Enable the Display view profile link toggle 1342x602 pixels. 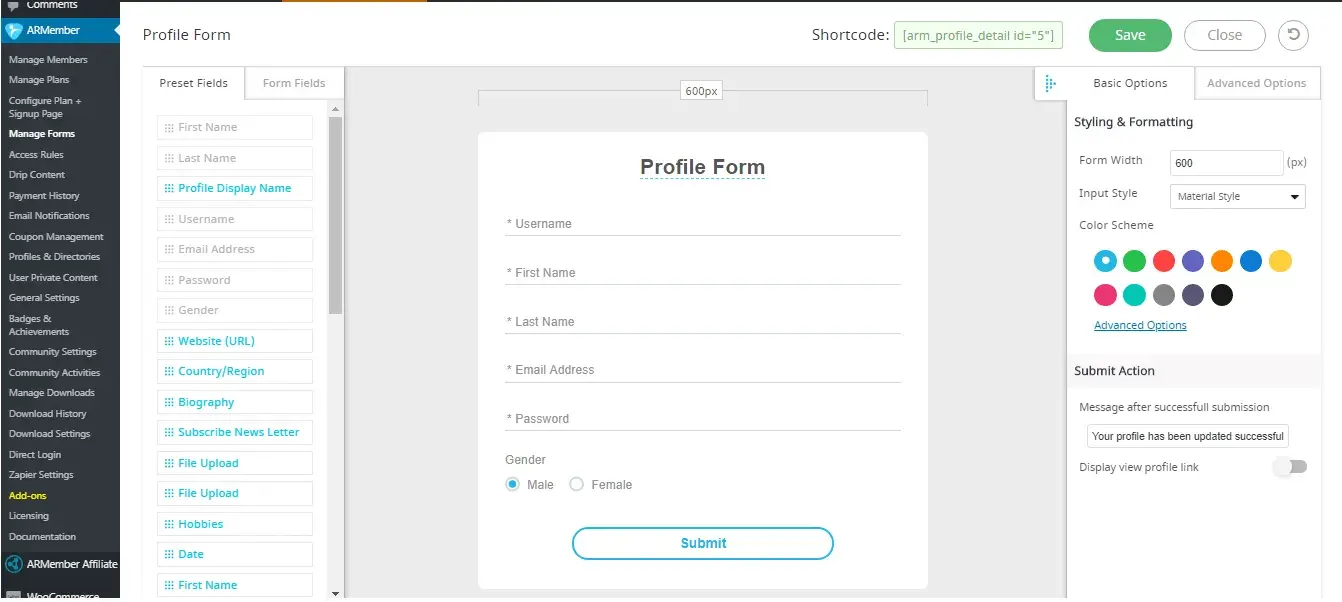click(1290, 467)
